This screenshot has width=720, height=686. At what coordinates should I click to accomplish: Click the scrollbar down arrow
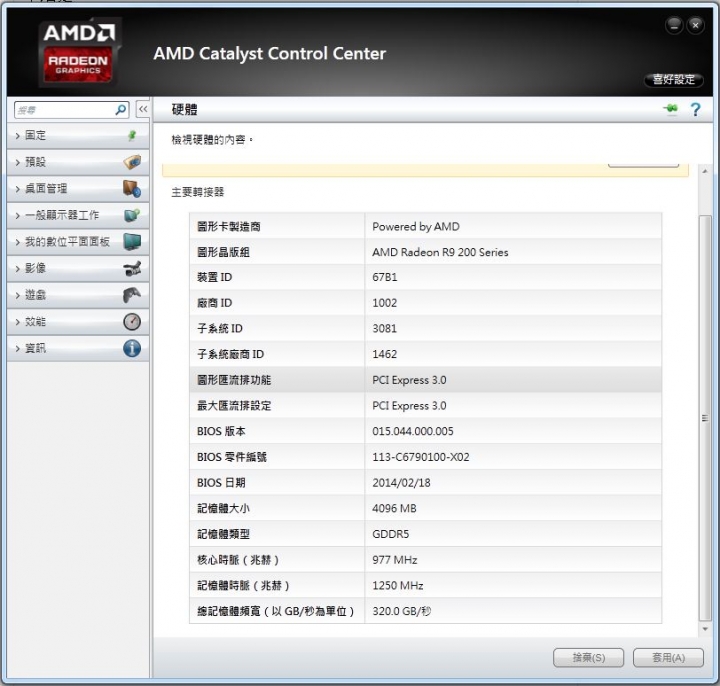(x=705, y=629)
